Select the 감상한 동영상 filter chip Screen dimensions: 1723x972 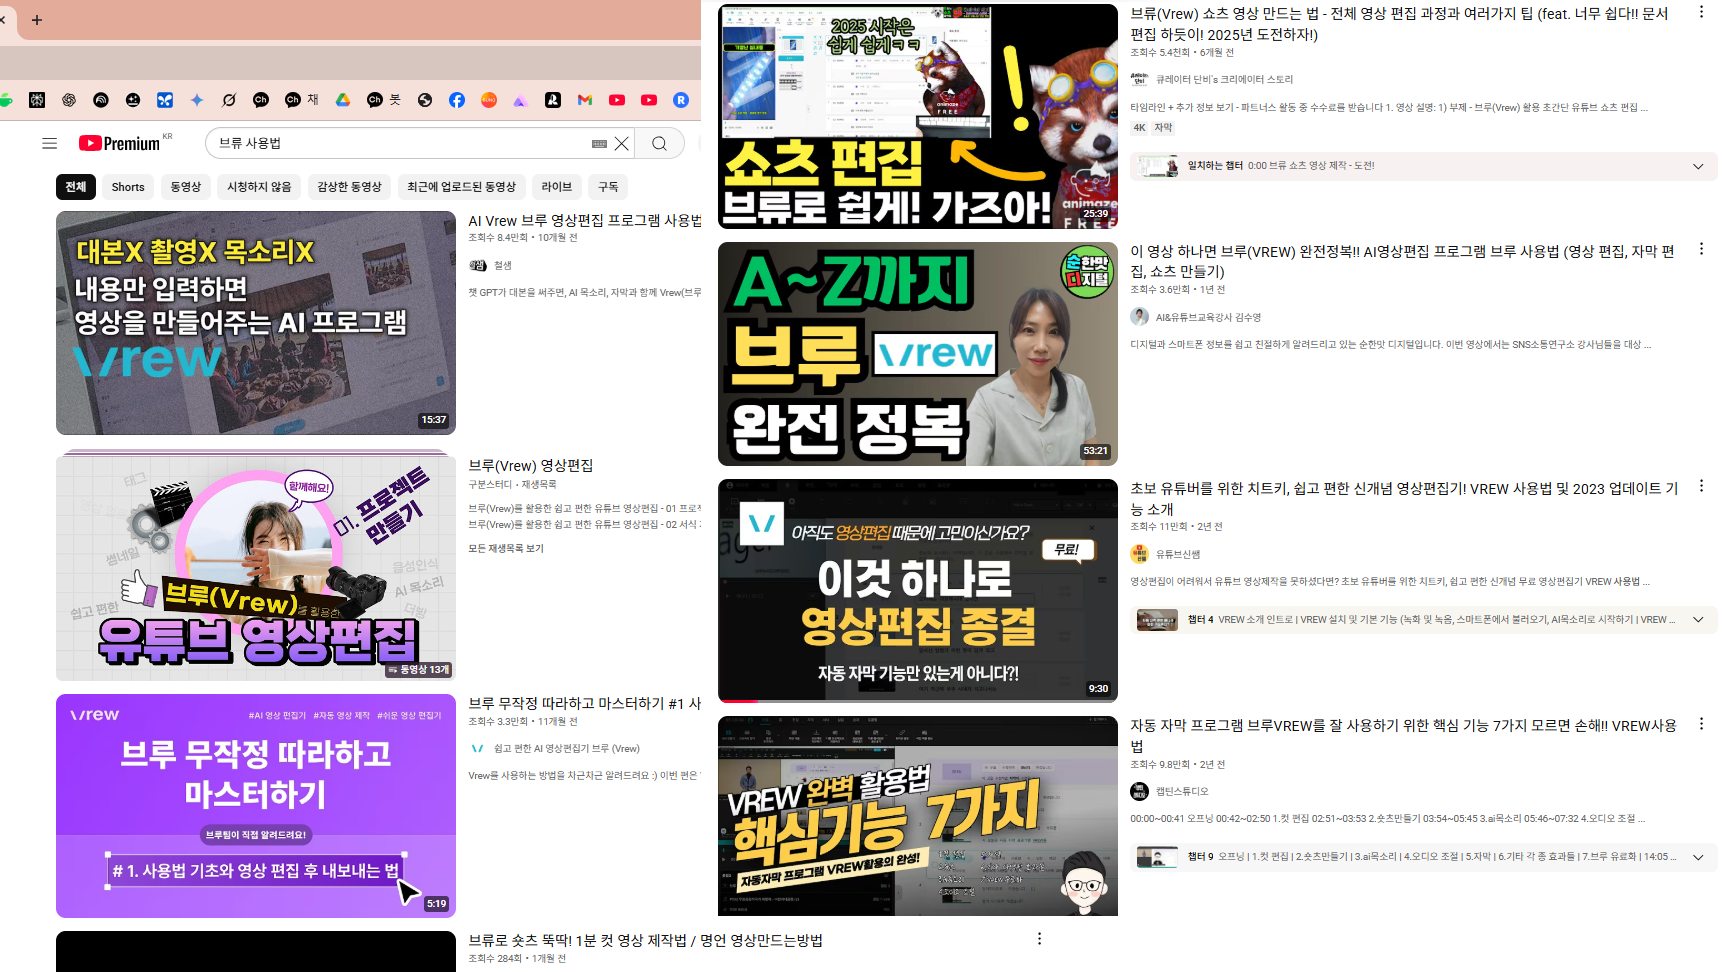[349, 187]
